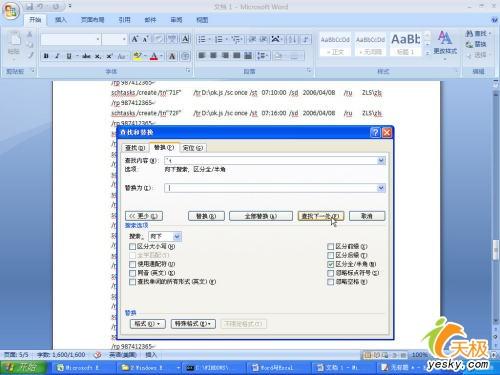Click the Enclose Characters icon

pos(185,56)
